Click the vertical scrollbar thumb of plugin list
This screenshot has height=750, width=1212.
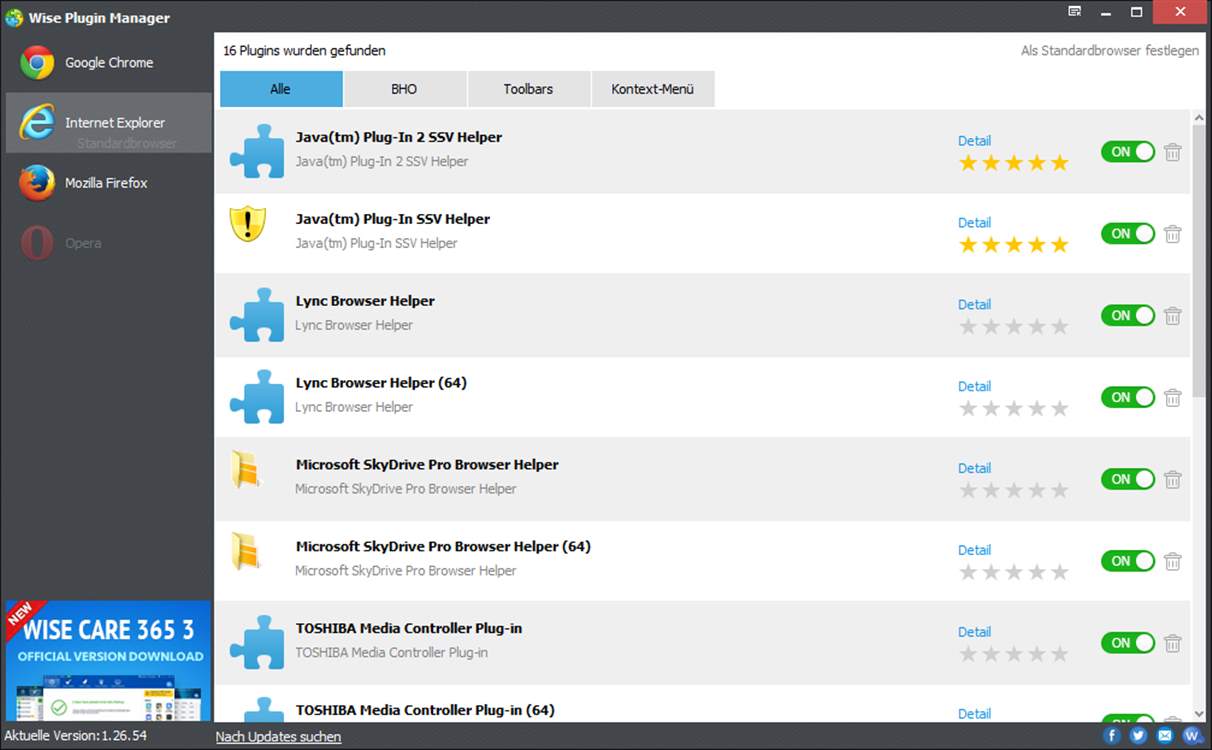pos(1199,260)
